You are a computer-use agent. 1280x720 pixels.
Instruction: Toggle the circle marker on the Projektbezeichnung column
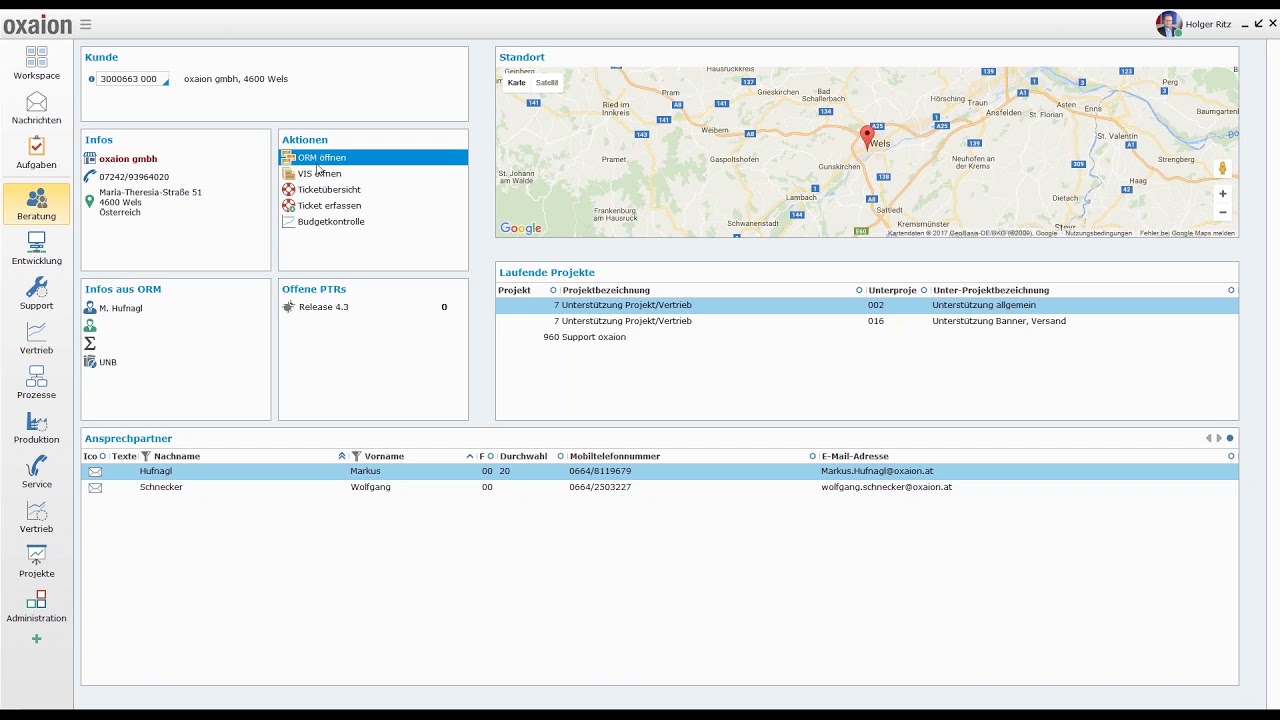click(x=859, y=290)
